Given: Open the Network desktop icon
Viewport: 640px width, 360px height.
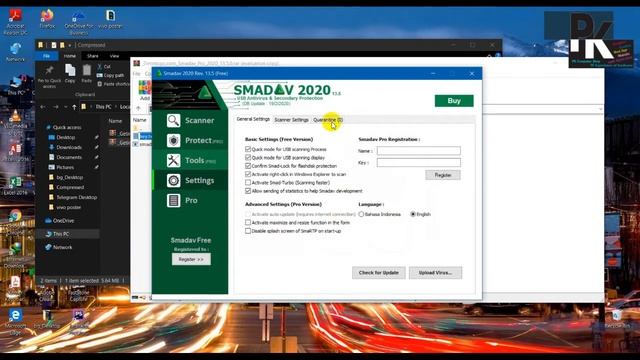Looking at the screenshot, I should click(x=16, y=52).
